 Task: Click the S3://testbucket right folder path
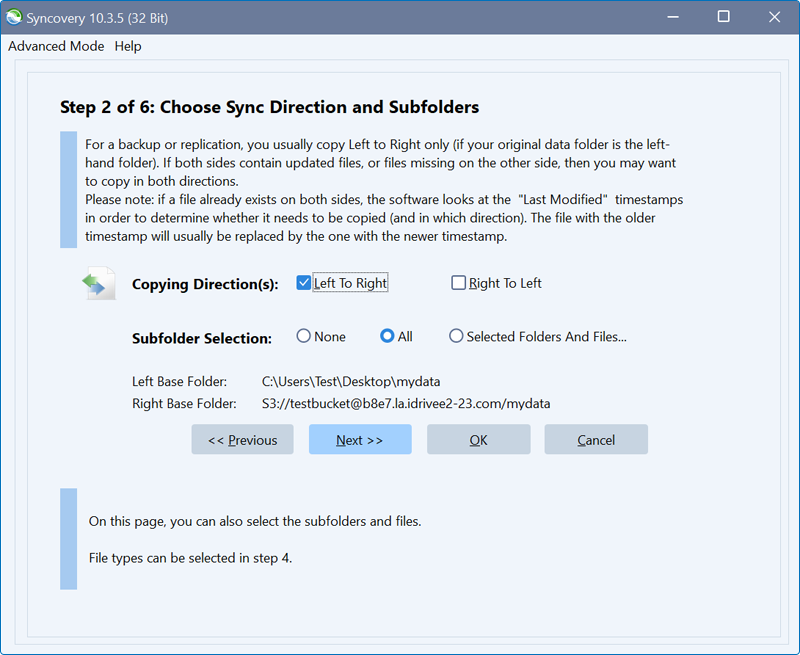(406, 404)
